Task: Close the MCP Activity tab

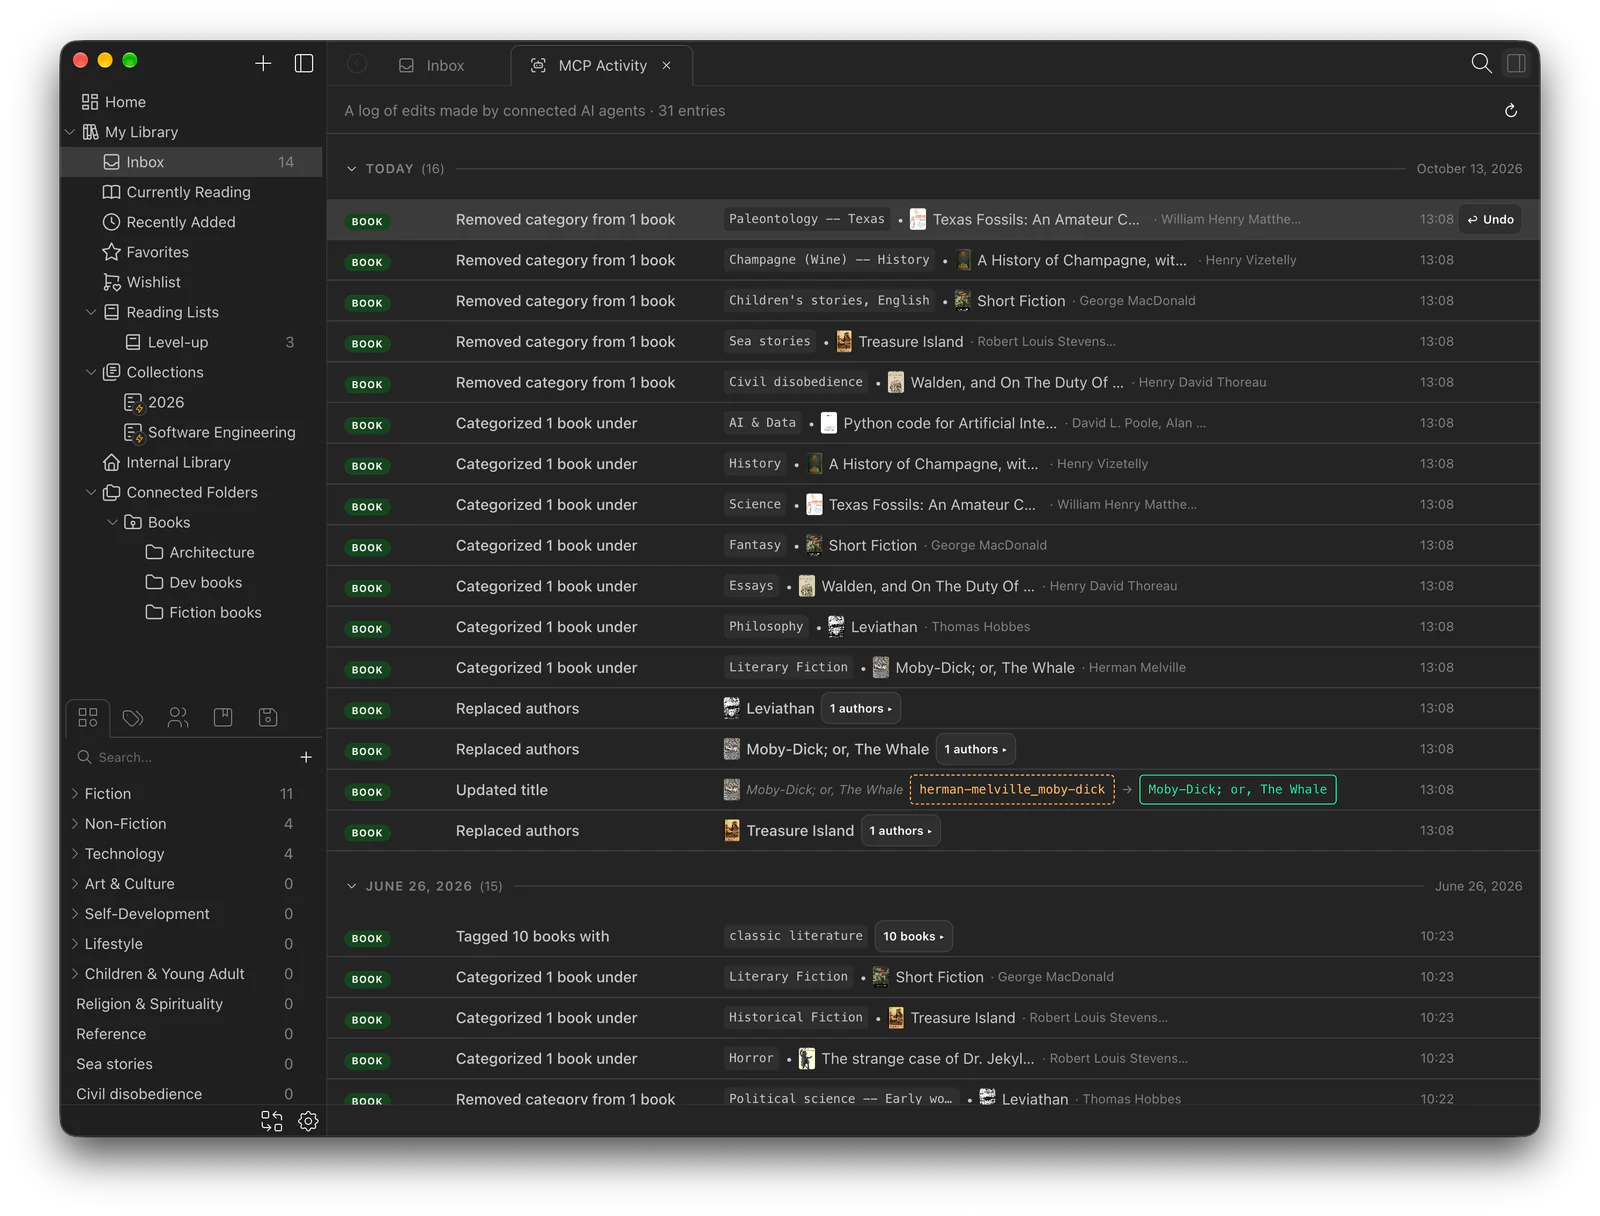Action: [x=666, y=65]
